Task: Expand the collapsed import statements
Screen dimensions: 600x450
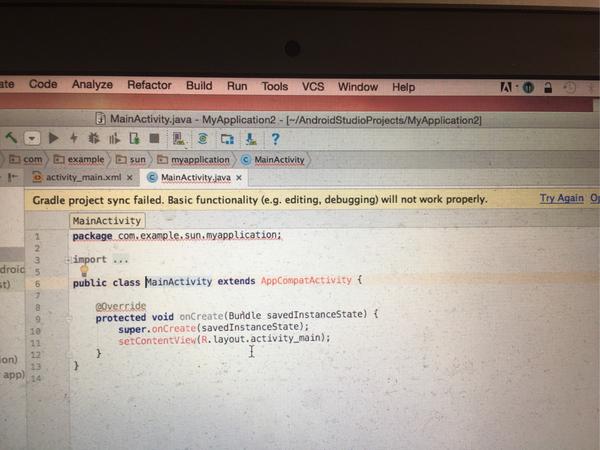Action: tap(67, 260)
